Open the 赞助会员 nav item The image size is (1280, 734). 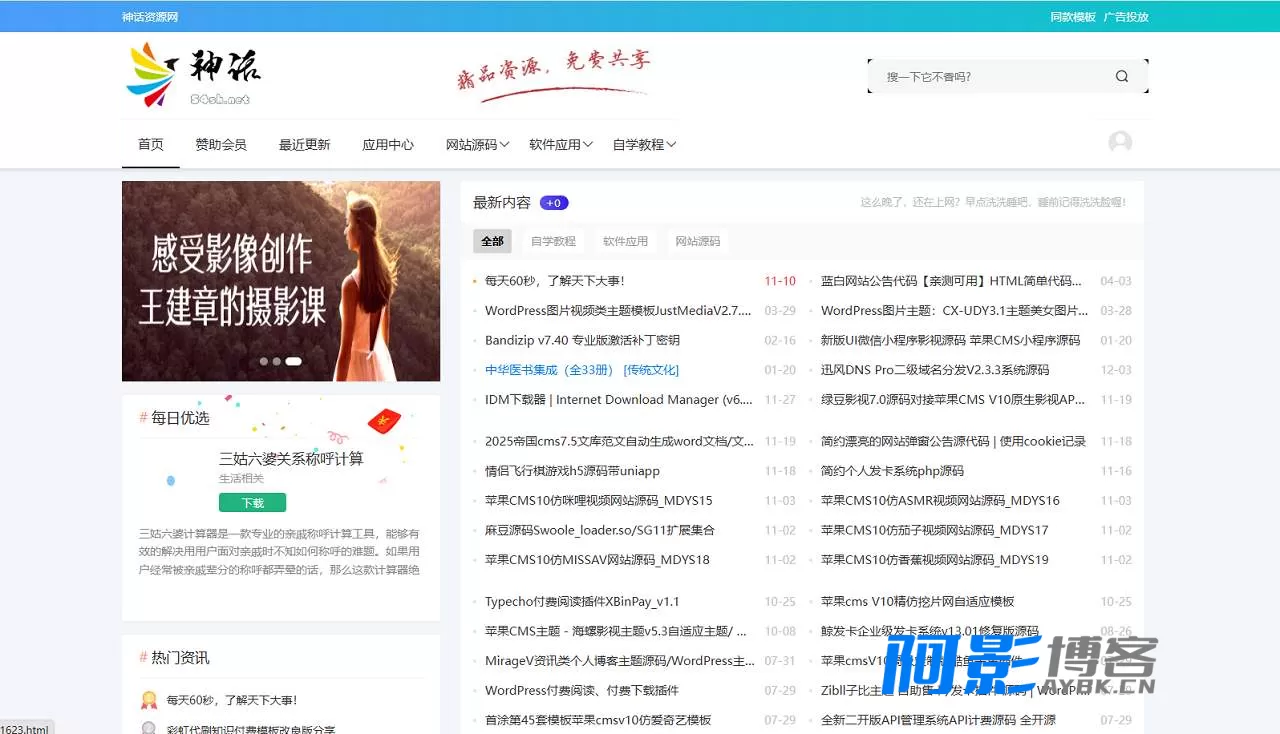click(x=221, y=145)
